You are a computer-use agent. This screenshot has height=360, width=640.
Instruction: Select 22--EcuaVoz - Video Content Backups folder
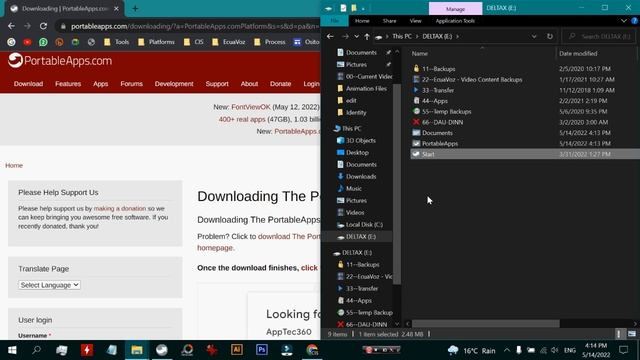pyautogui.click(x=472, y=79)
